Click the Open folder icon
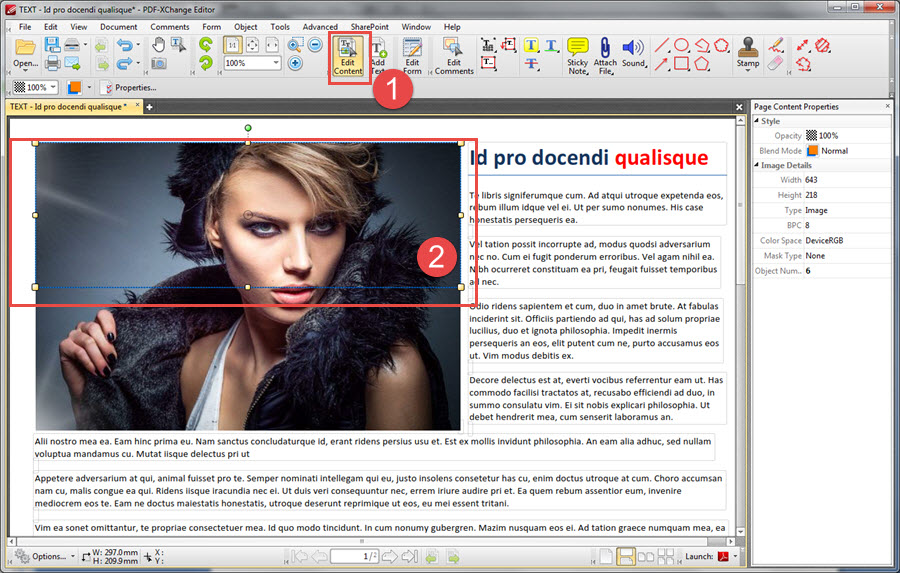 [25, 48]
